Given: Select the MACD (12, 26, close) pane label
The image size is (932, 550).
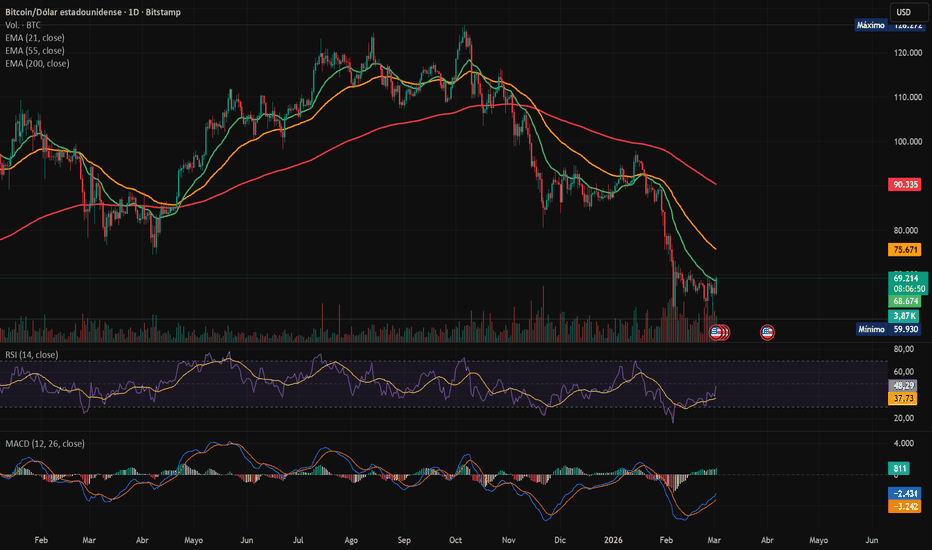Looking at the screenshot, I should click(45, 444).
